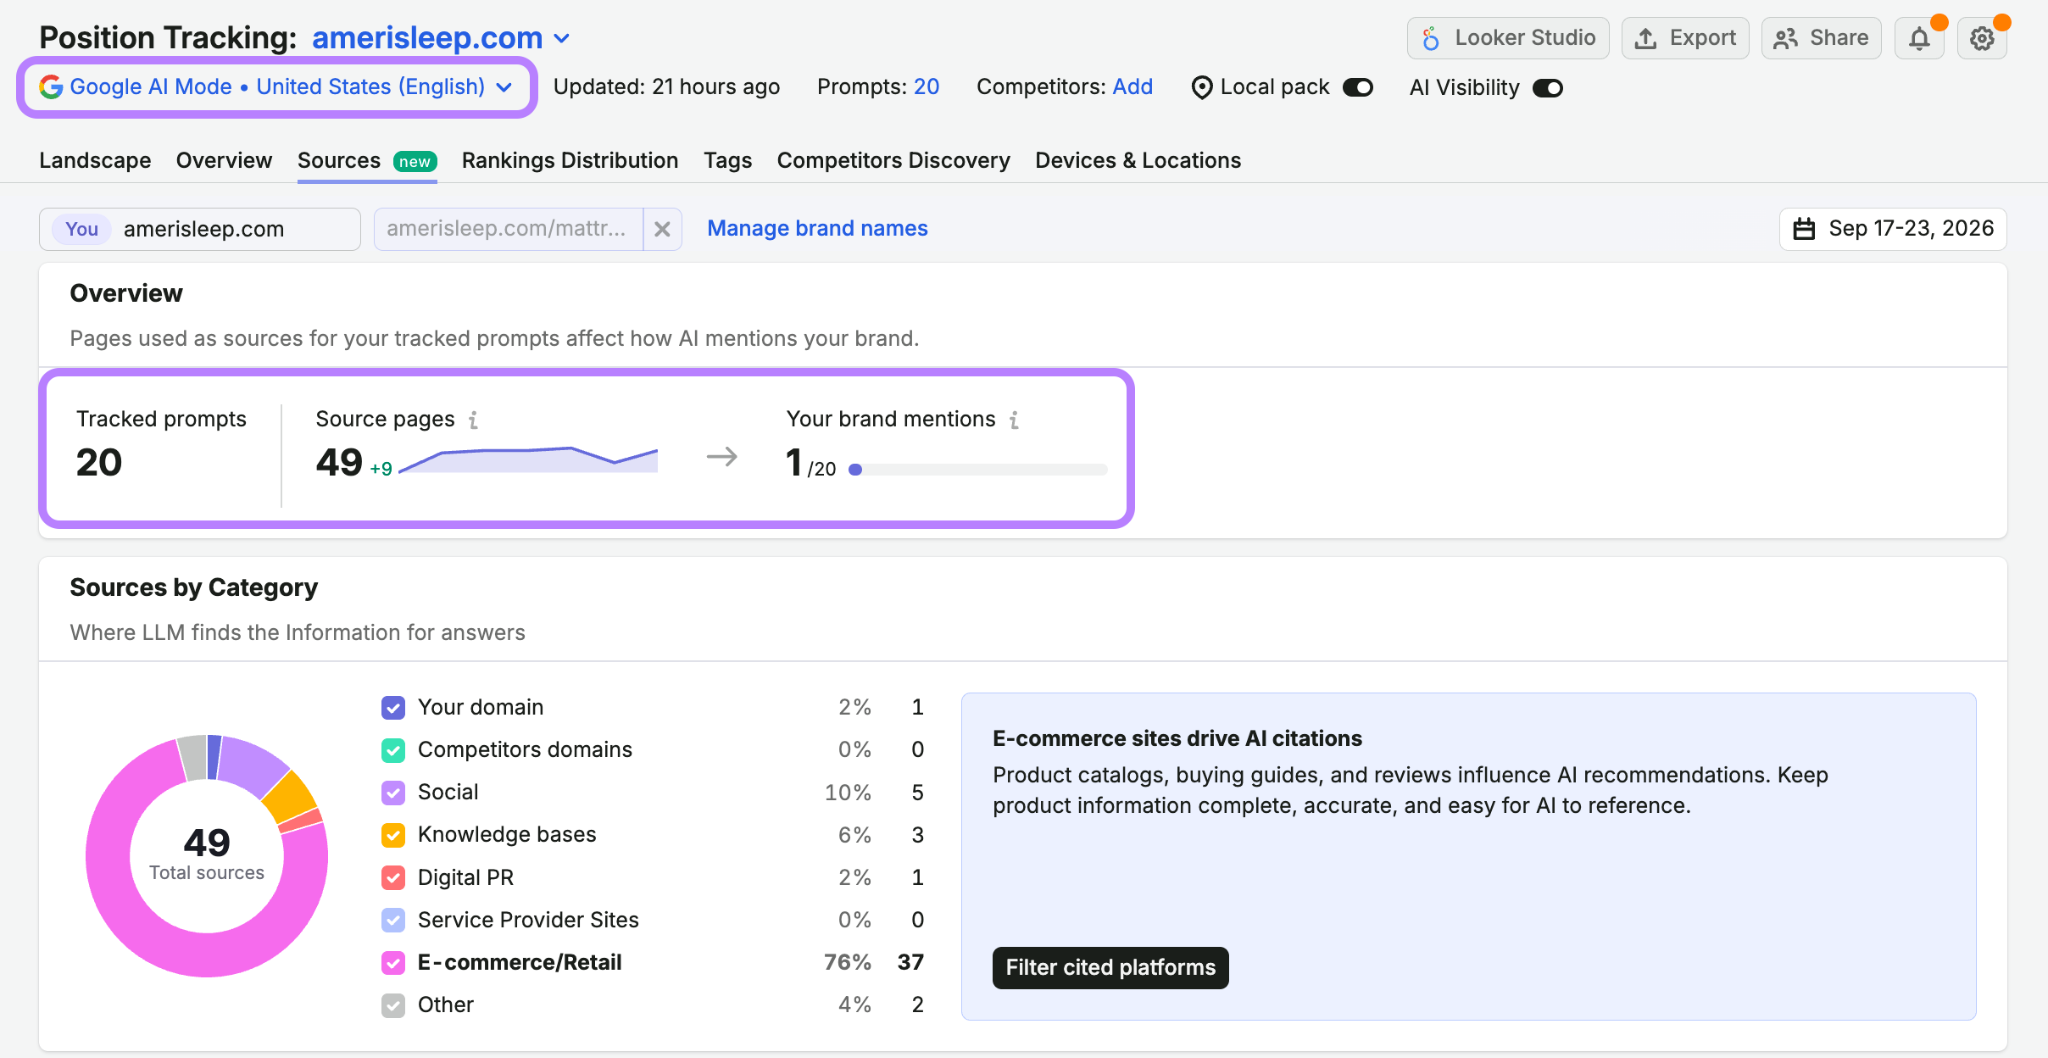
Task: Switch to the Overview tab
Action: pyautogui.click(x=224, y=161)
